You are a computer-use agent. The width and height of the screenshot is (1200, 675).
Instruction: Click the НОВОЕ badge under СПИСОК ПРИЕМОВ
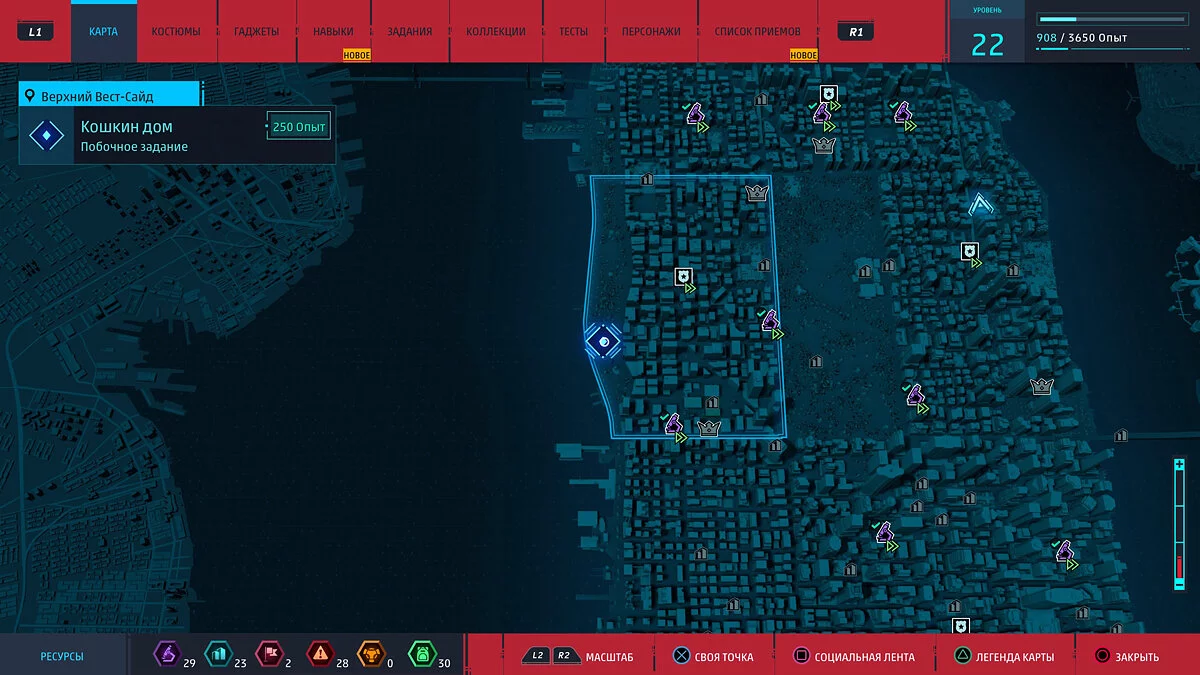[803, 55]
